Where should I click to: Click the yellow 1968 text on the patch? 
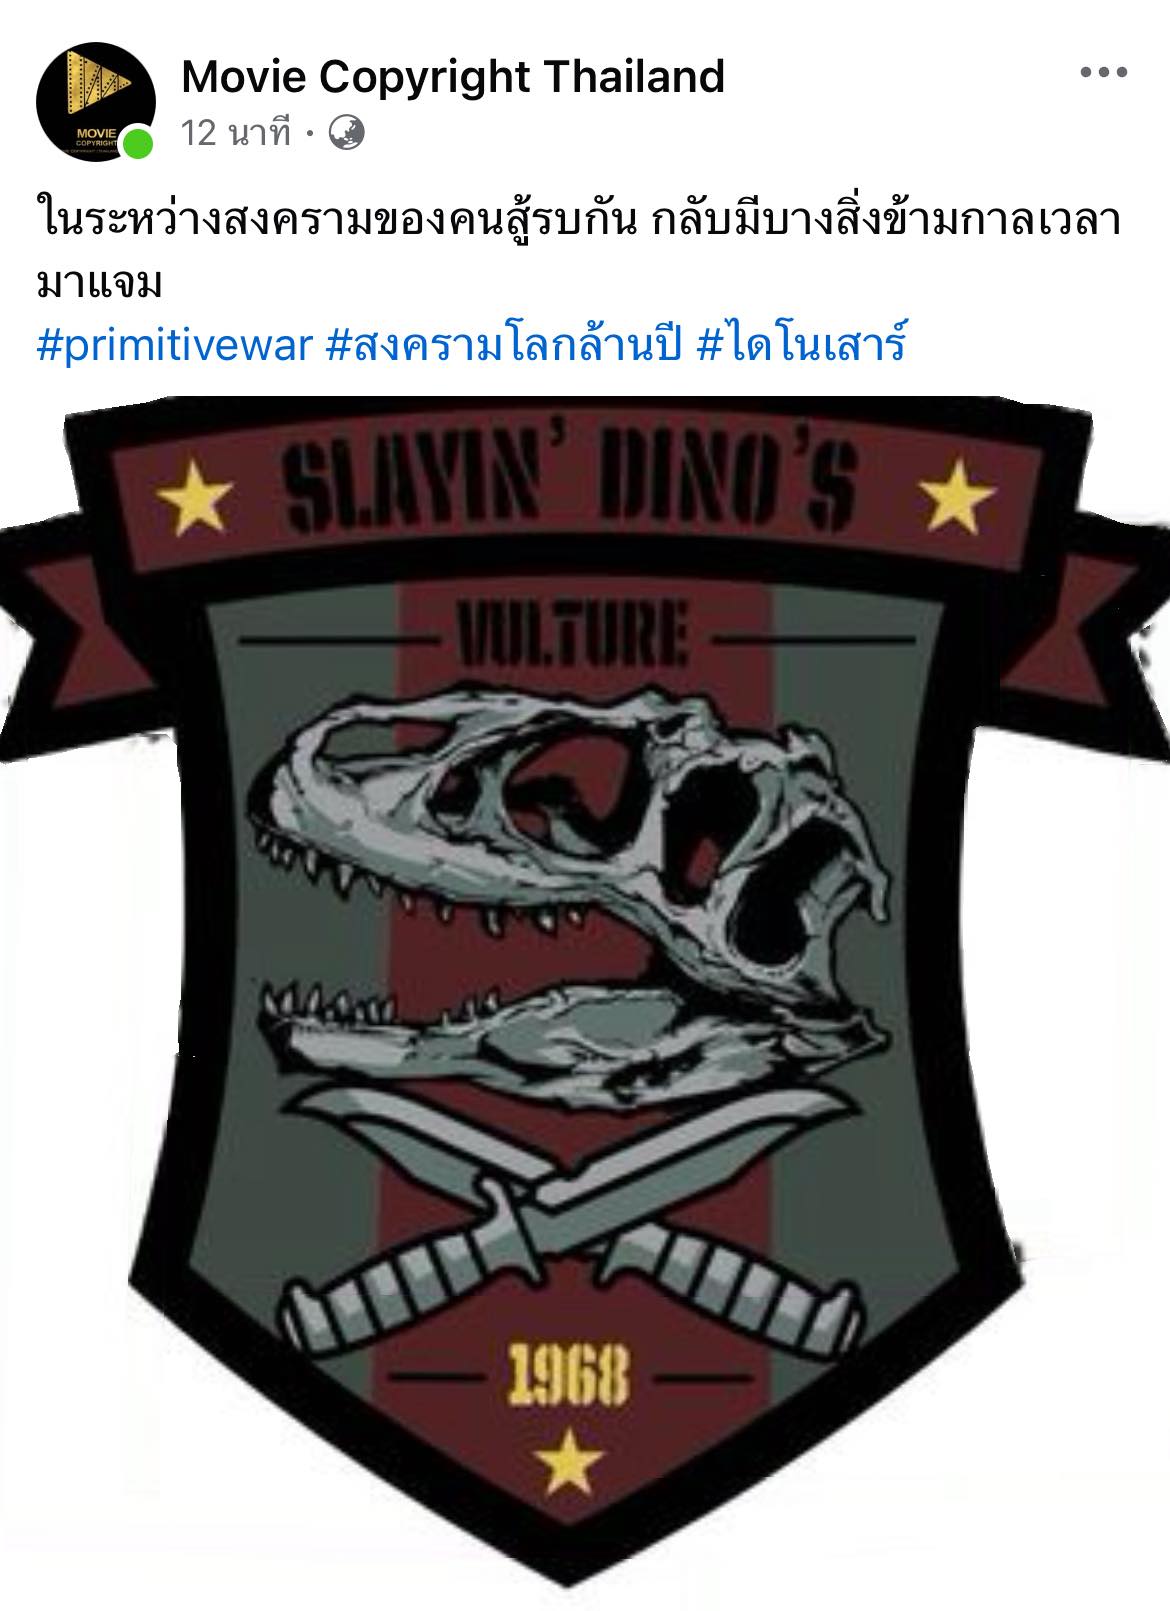tap(570, 1376)
